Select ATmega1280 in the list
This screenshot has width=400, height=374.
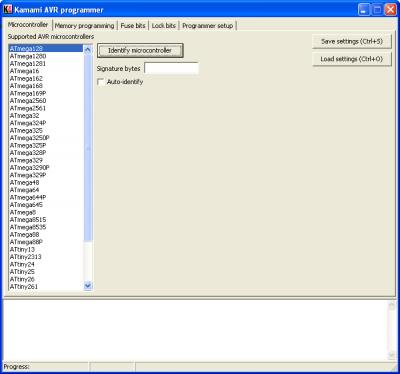coord(46,56)
